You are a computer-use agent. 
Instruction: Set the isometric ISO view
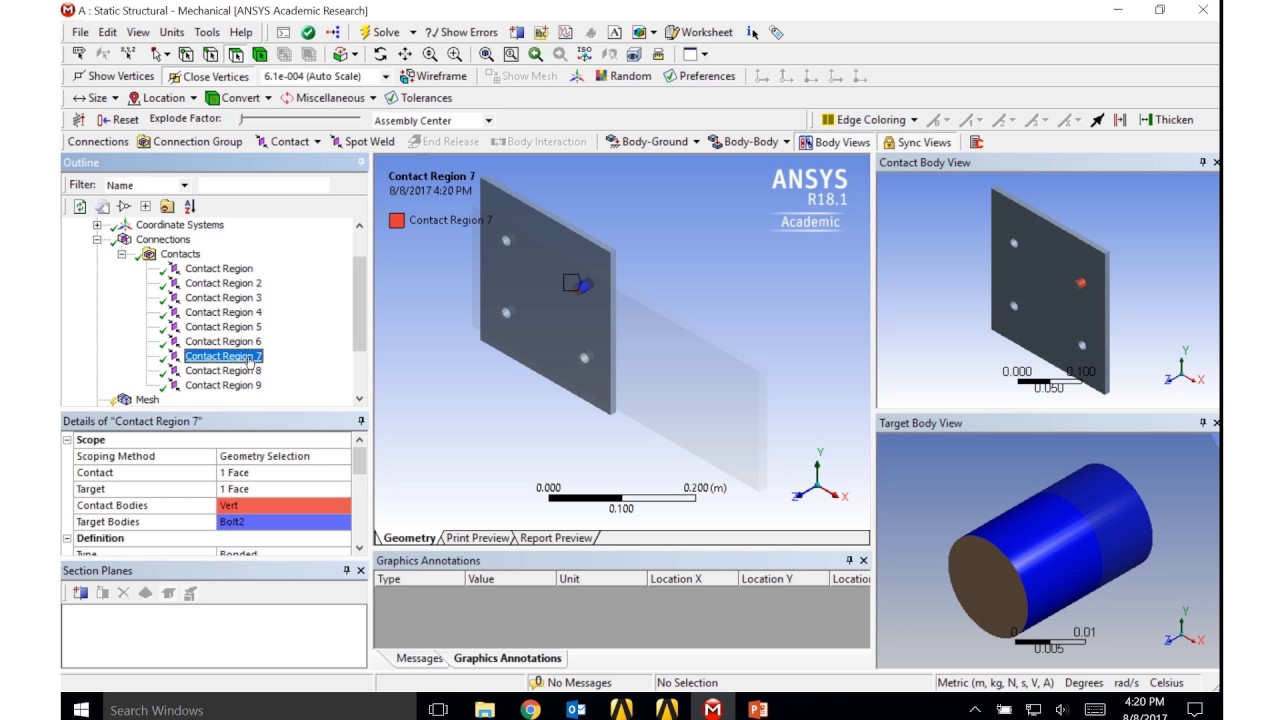(x=585, y=54)
